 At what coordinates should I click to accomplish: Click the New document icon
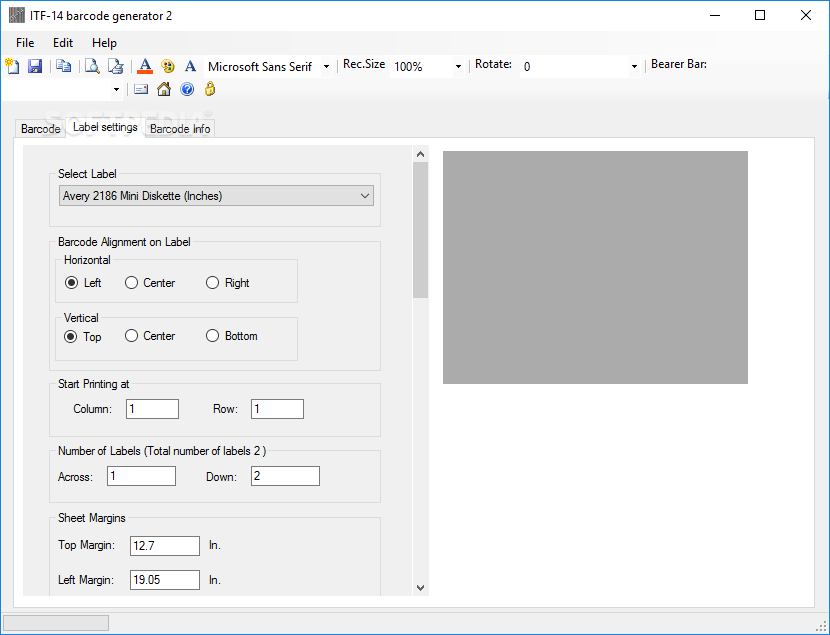12,66
